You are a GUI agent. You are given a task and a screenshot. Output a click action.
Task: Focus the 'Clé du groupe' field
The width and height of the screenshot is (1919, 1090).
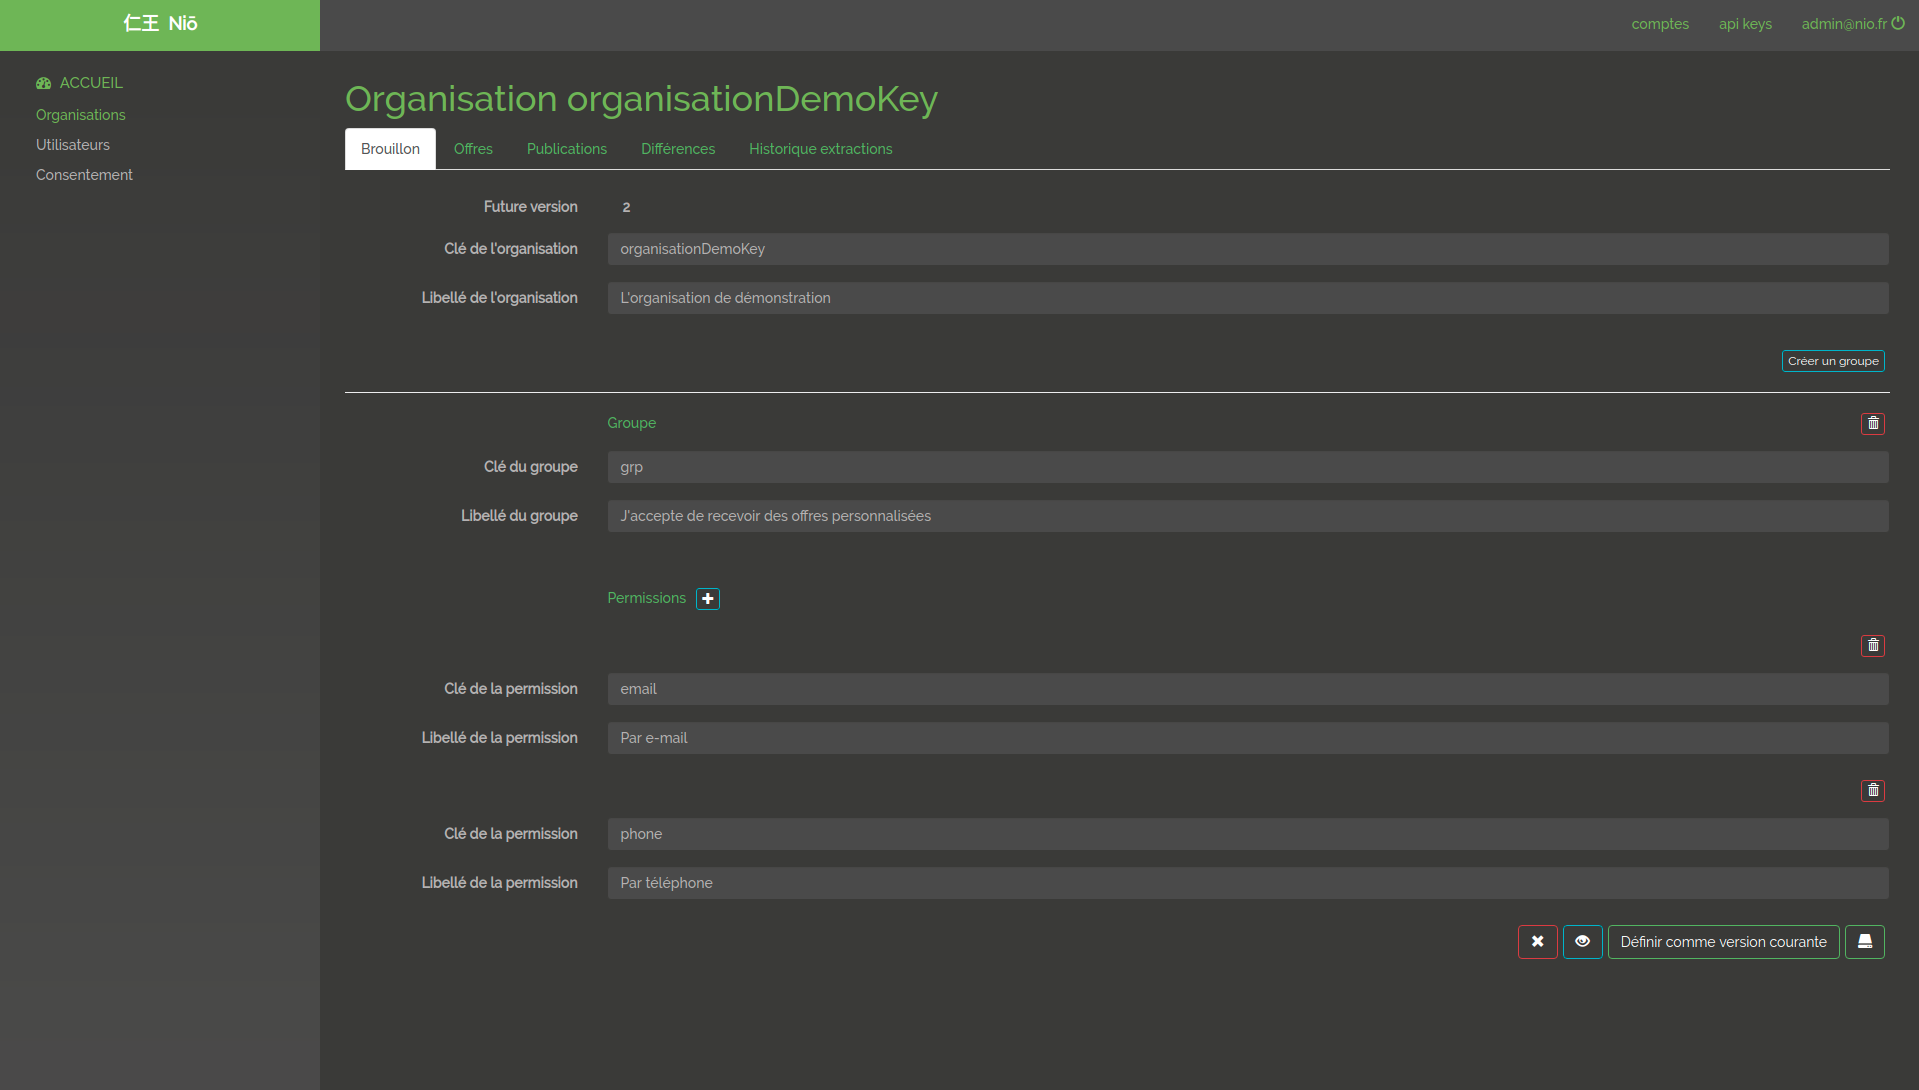[1247, 467]
